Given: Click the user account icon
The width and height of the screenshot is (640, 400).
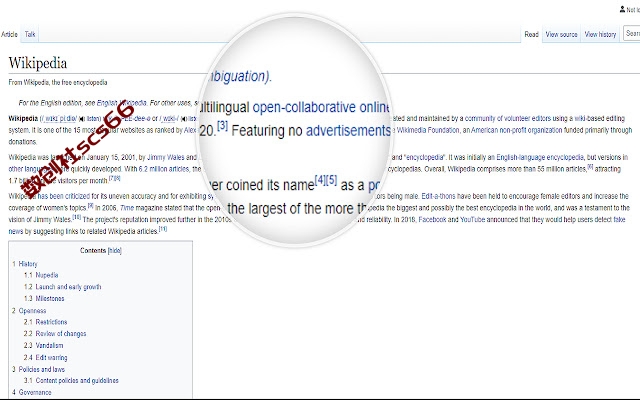Looking at the screenshot, I should pyautogui.click(x=622, y=9).
